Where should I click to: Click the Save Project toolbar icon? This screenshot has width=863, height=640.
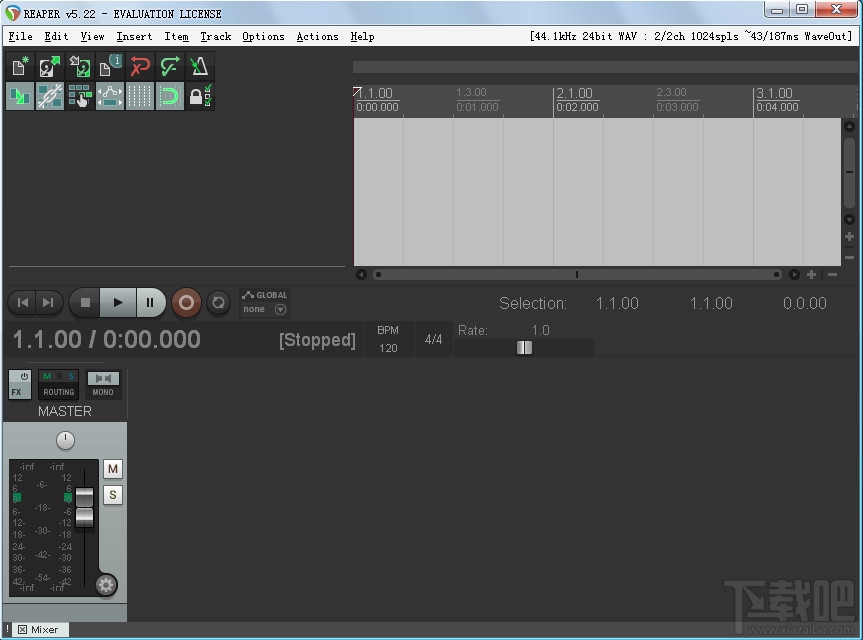click(x=80, y=67)
